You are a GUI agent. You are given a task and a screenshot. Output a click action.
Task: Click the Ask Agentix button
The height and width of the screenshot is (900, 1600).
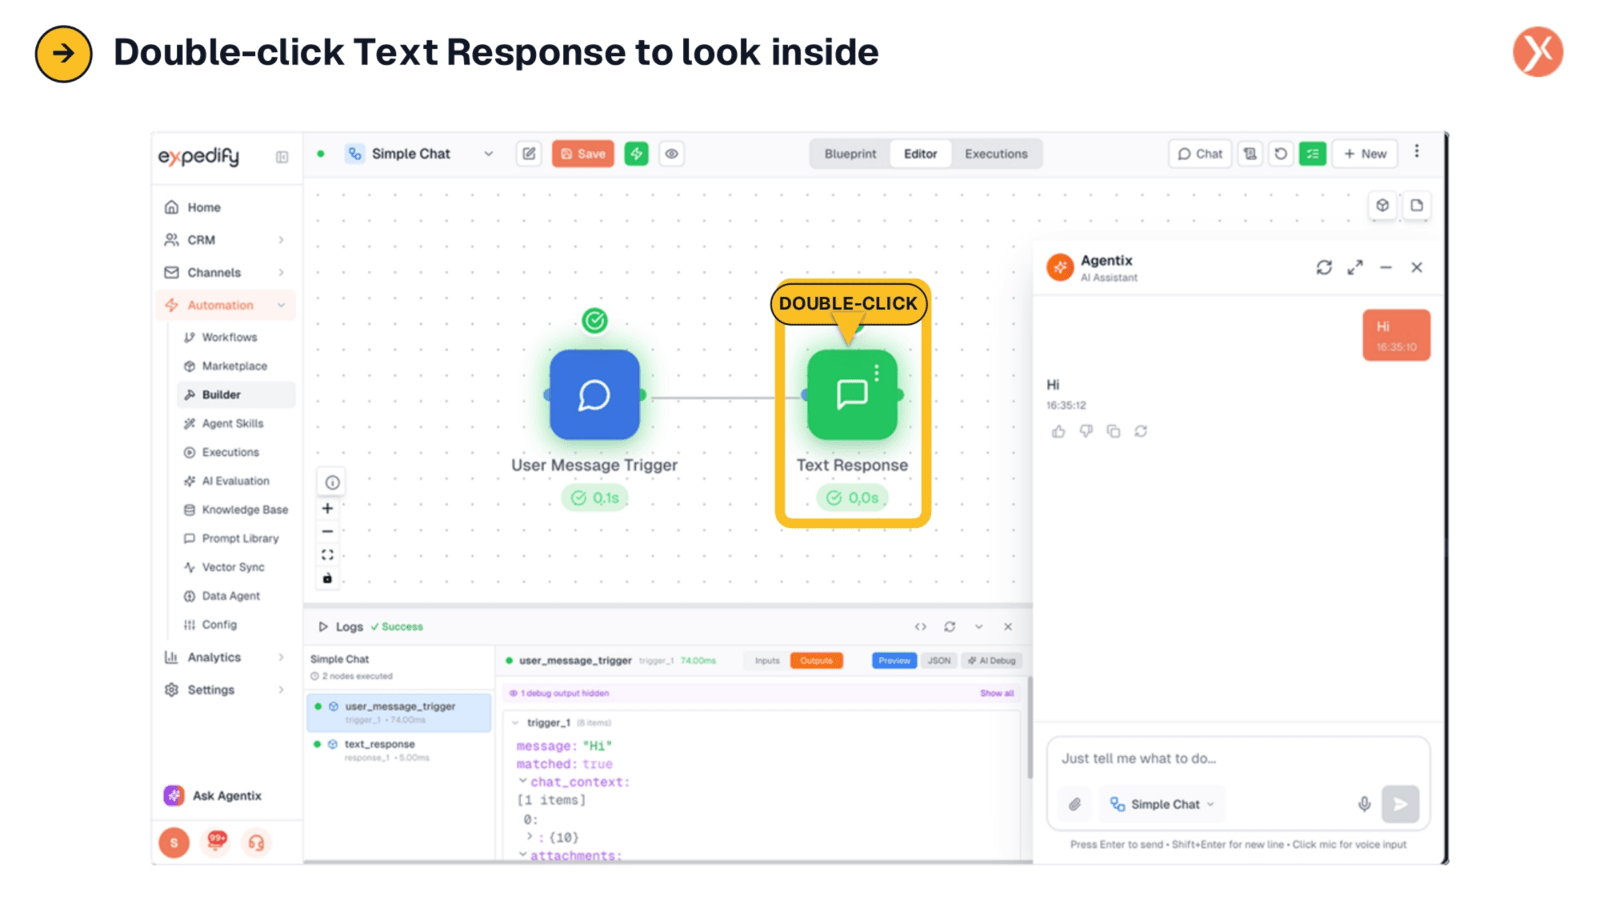coord(213,796)
